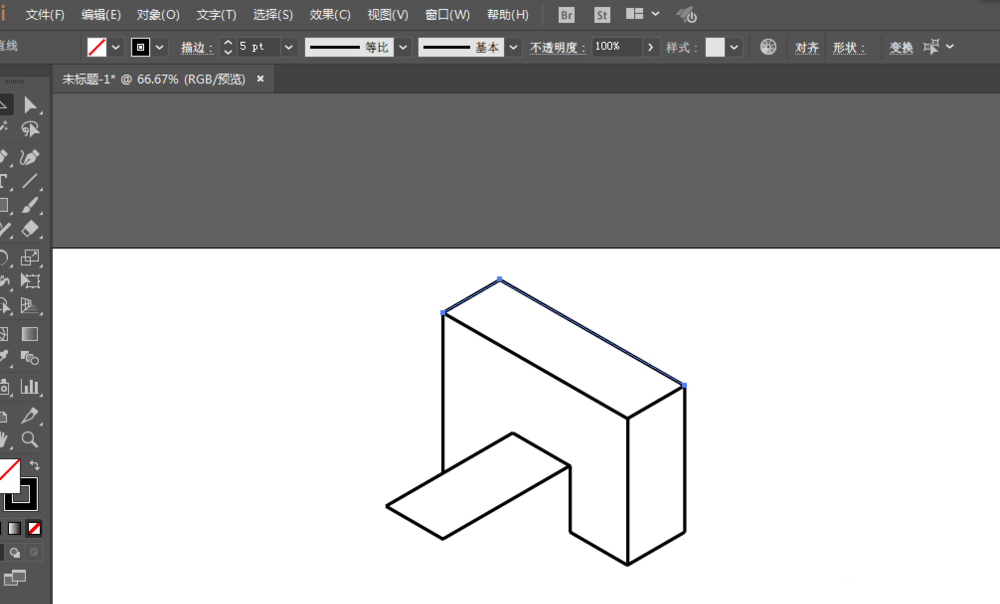
Task: Open the 变换 transform panel
Action: (901, 47)
